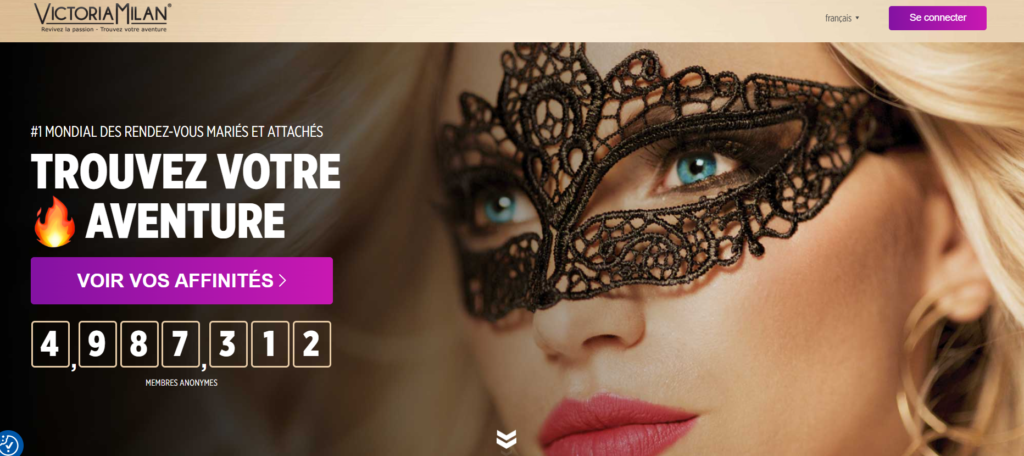The width and height of the screenshot is (1024, 456).
Task: Open the cookie consent icon in the corner
Action: coord(8,444)
